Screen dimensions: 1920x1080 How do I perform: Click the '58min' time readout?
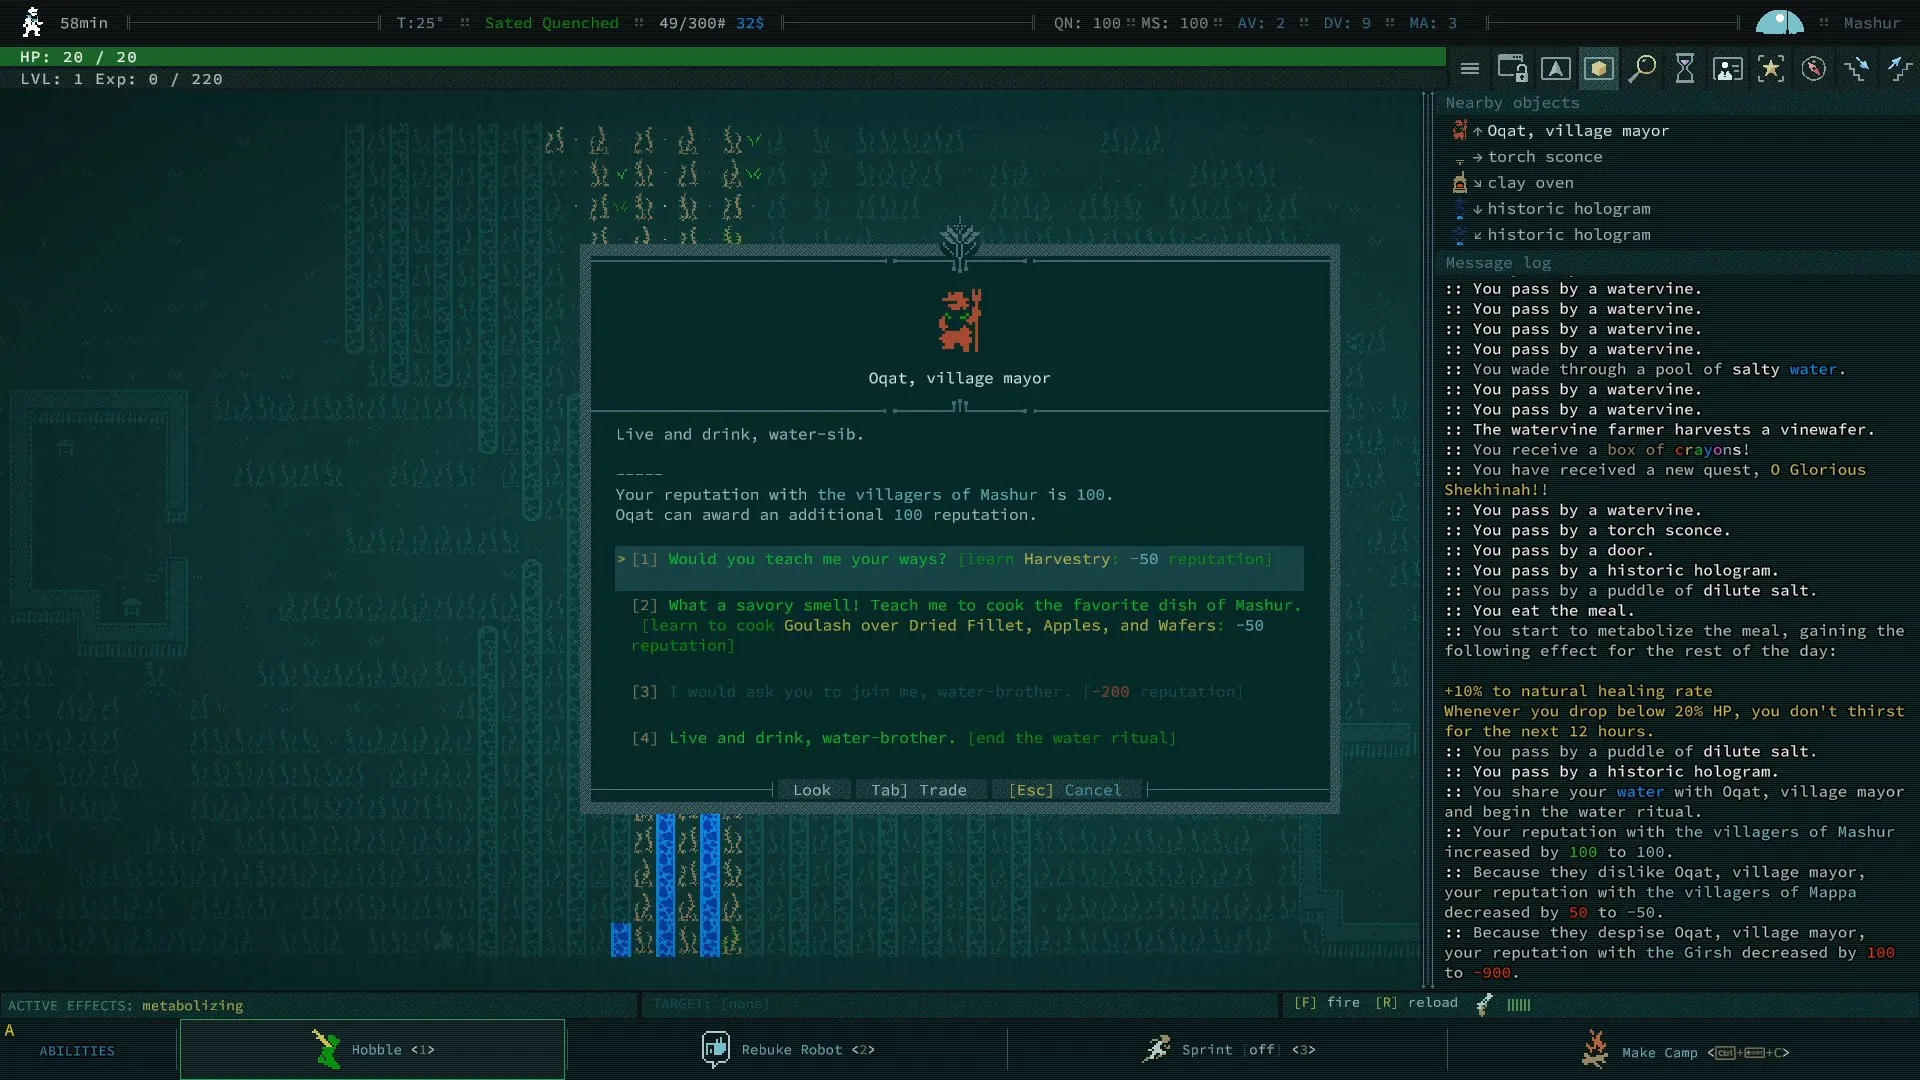click(x=84, y=23)
